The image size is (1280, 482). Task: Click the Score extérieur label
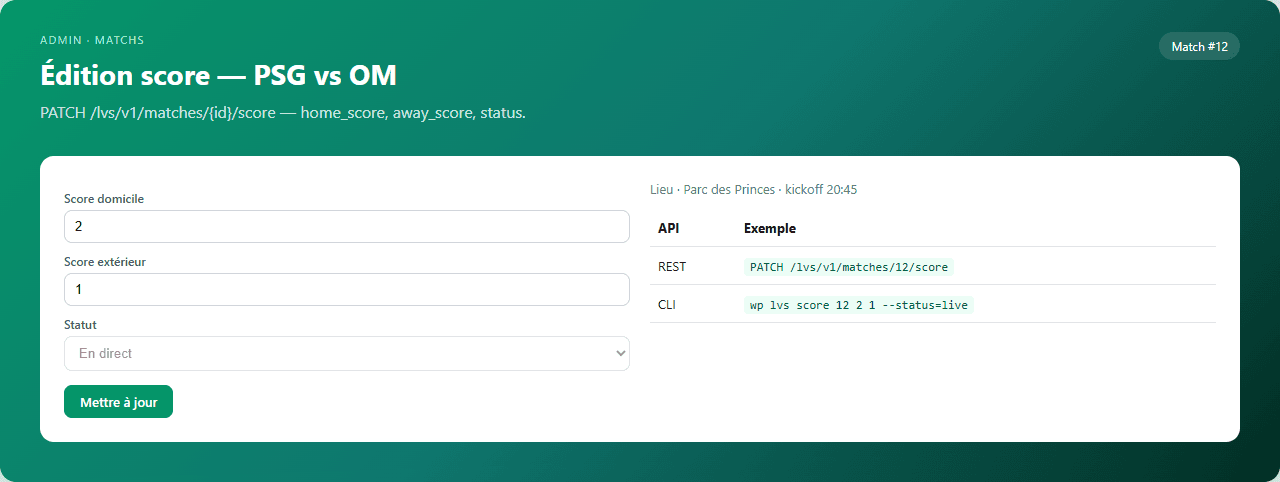(x=105, y=262)
